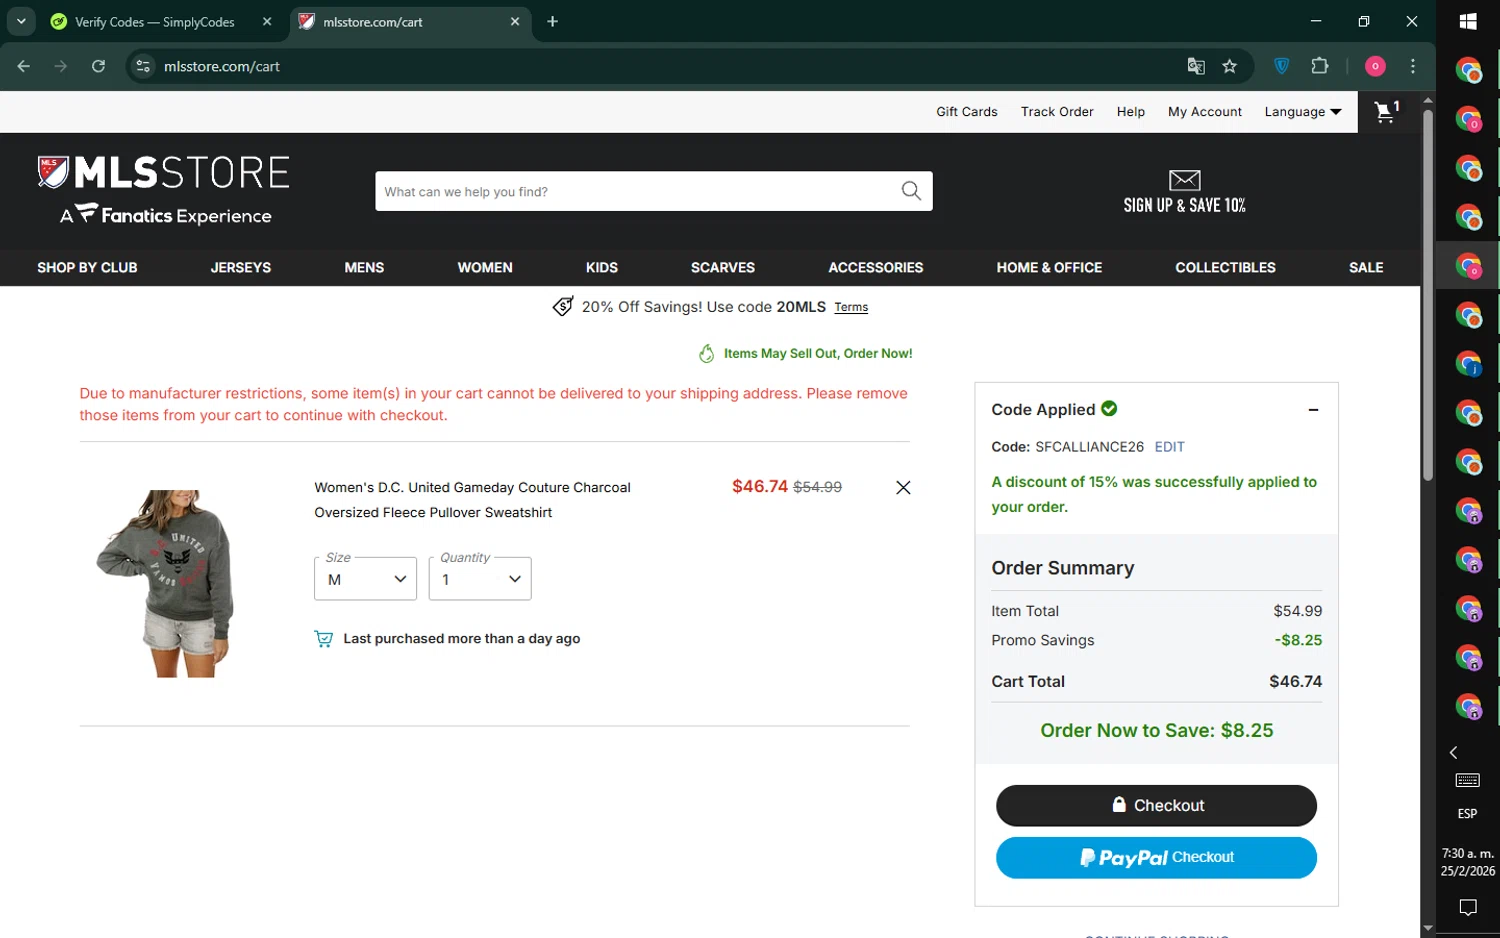Open the Kids menu
1500x938 pixels.
coord(602,268)
